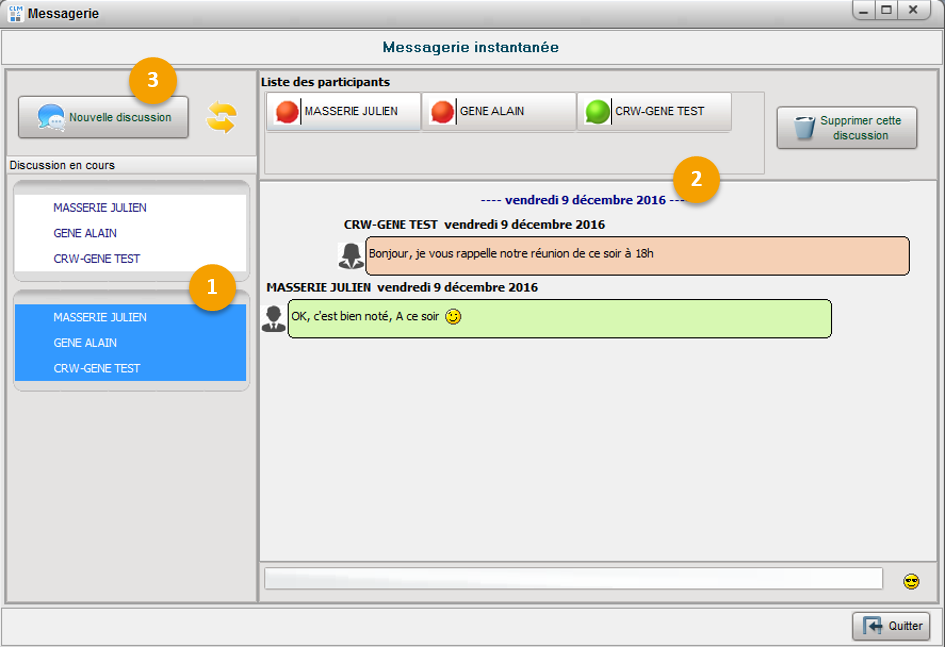Select GENE ALAIN in the first discussion
Image resolution: width=945 pixels, height=647 pixels.
pos(85,233)
